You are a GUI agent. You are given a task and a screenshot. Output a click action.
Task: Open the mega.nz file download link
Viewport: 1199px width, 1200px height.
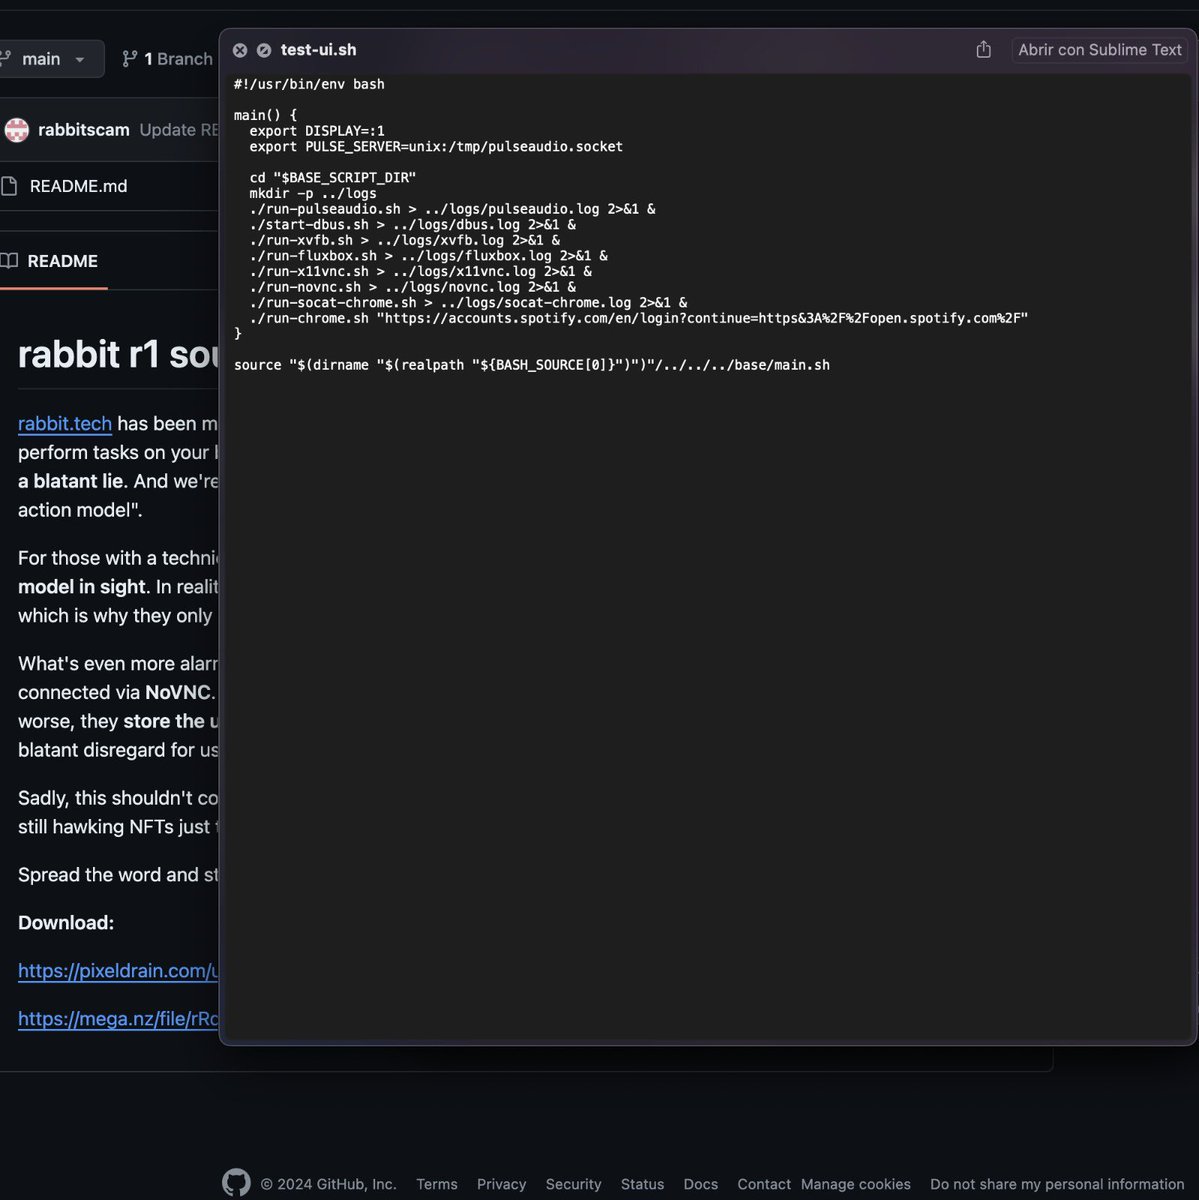118,1019
